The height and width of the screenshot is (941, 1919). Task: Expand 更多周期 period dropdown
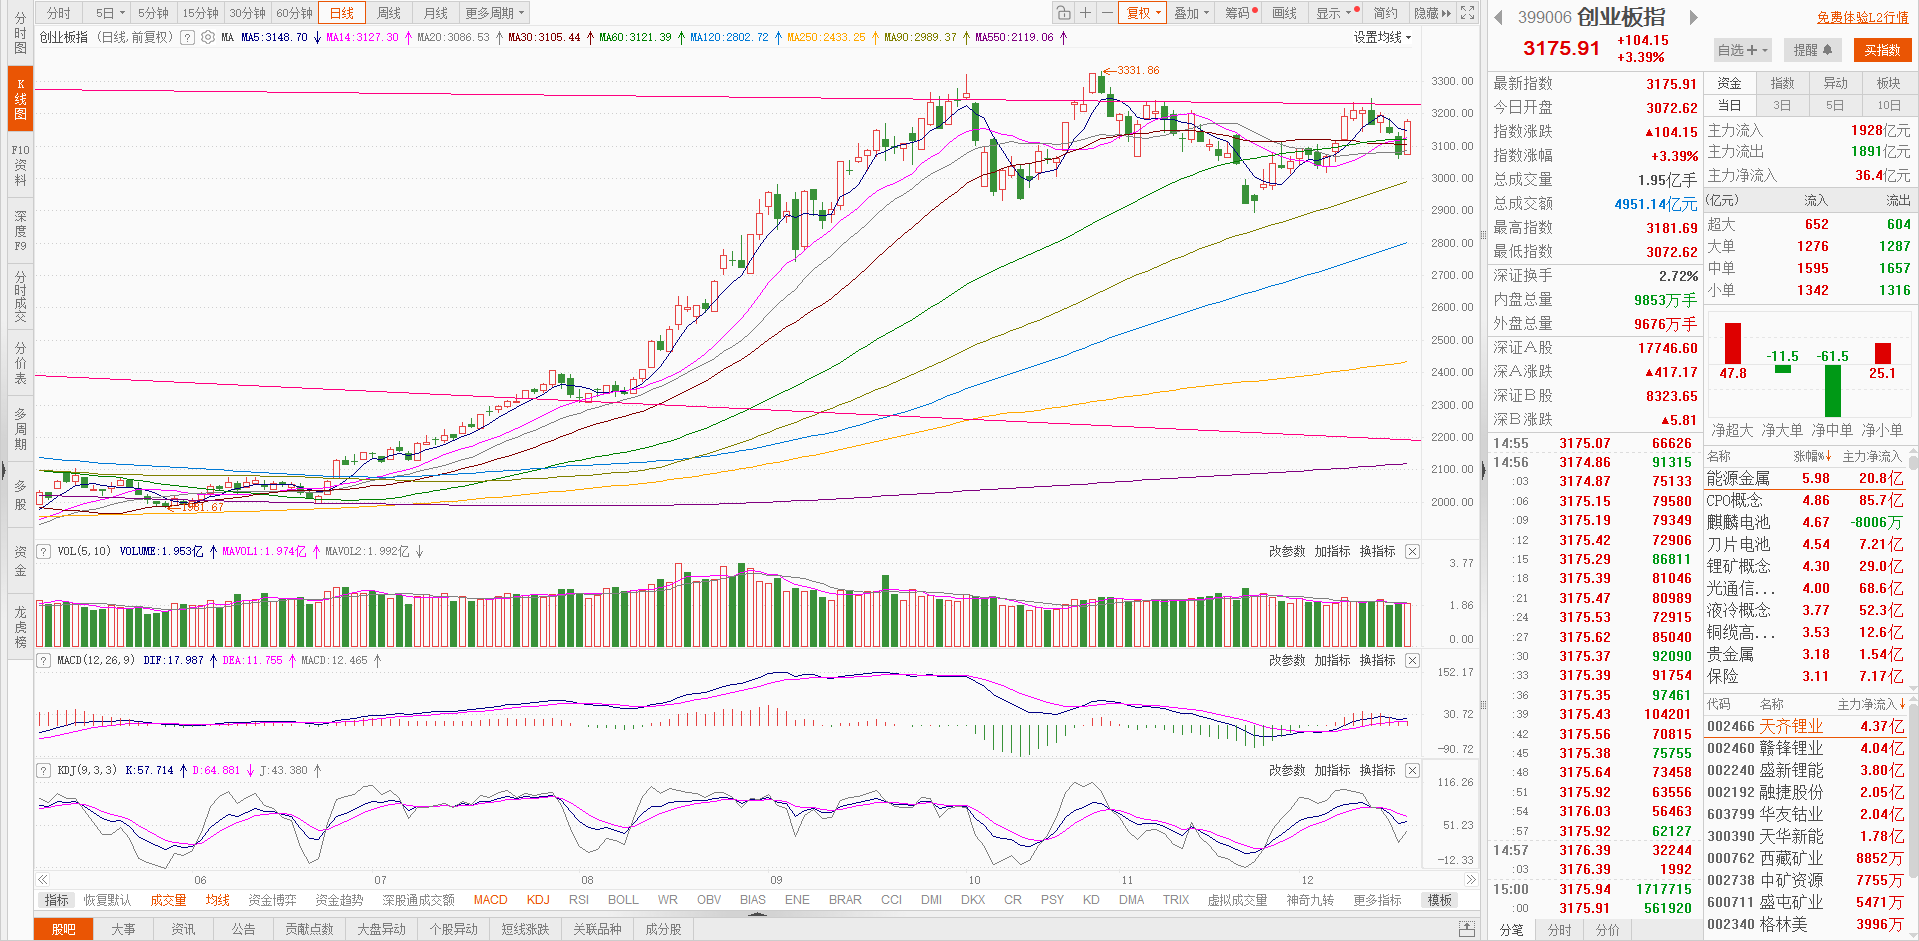[x=494, y=13]
